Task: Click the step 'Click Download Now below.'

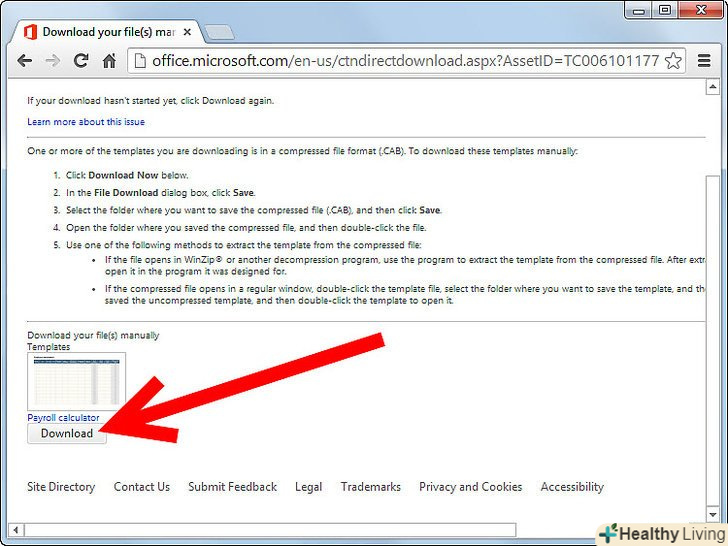Action: click(x=127, y=175)
